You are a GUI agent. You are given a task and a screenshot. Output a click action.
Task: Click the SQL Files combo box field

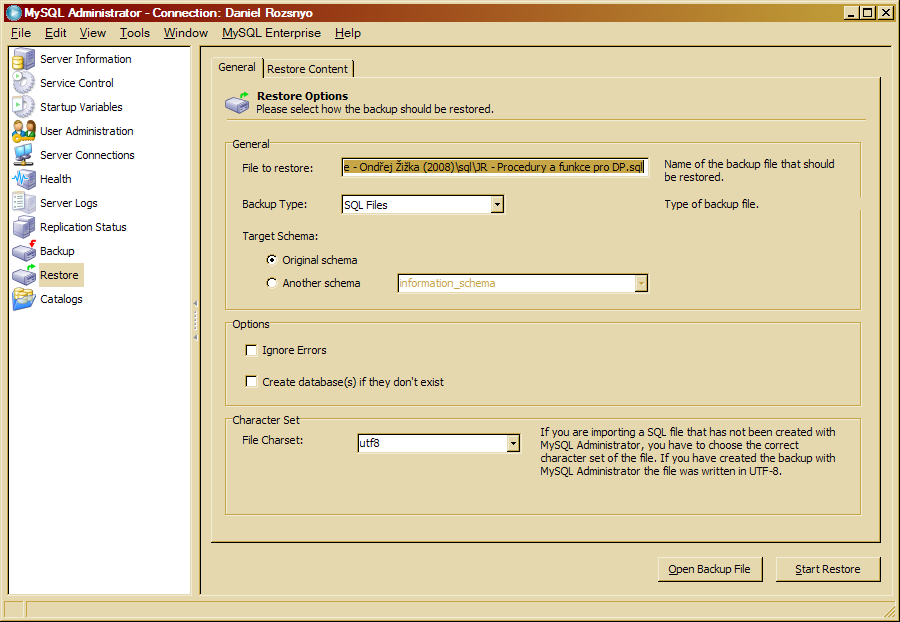pos(423,204)
